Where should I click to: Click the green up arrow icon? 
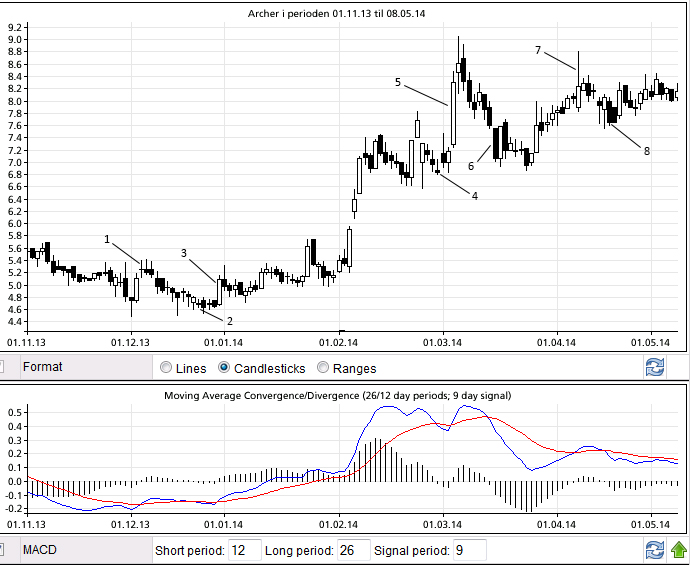[x=679, y=550]
